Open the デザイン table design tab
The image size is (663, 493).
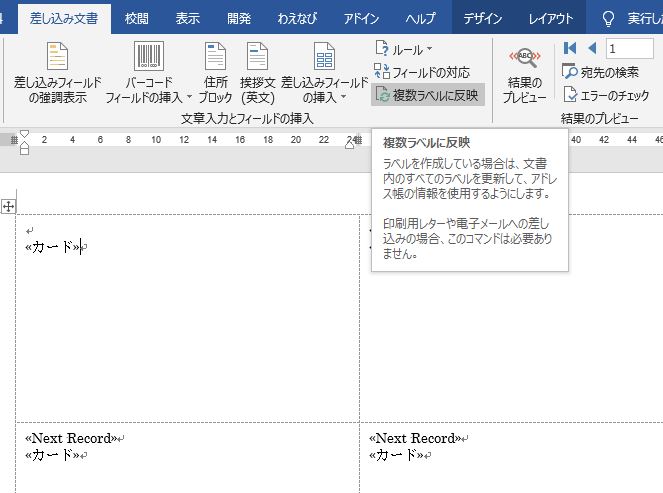click(x=482, y=19)
